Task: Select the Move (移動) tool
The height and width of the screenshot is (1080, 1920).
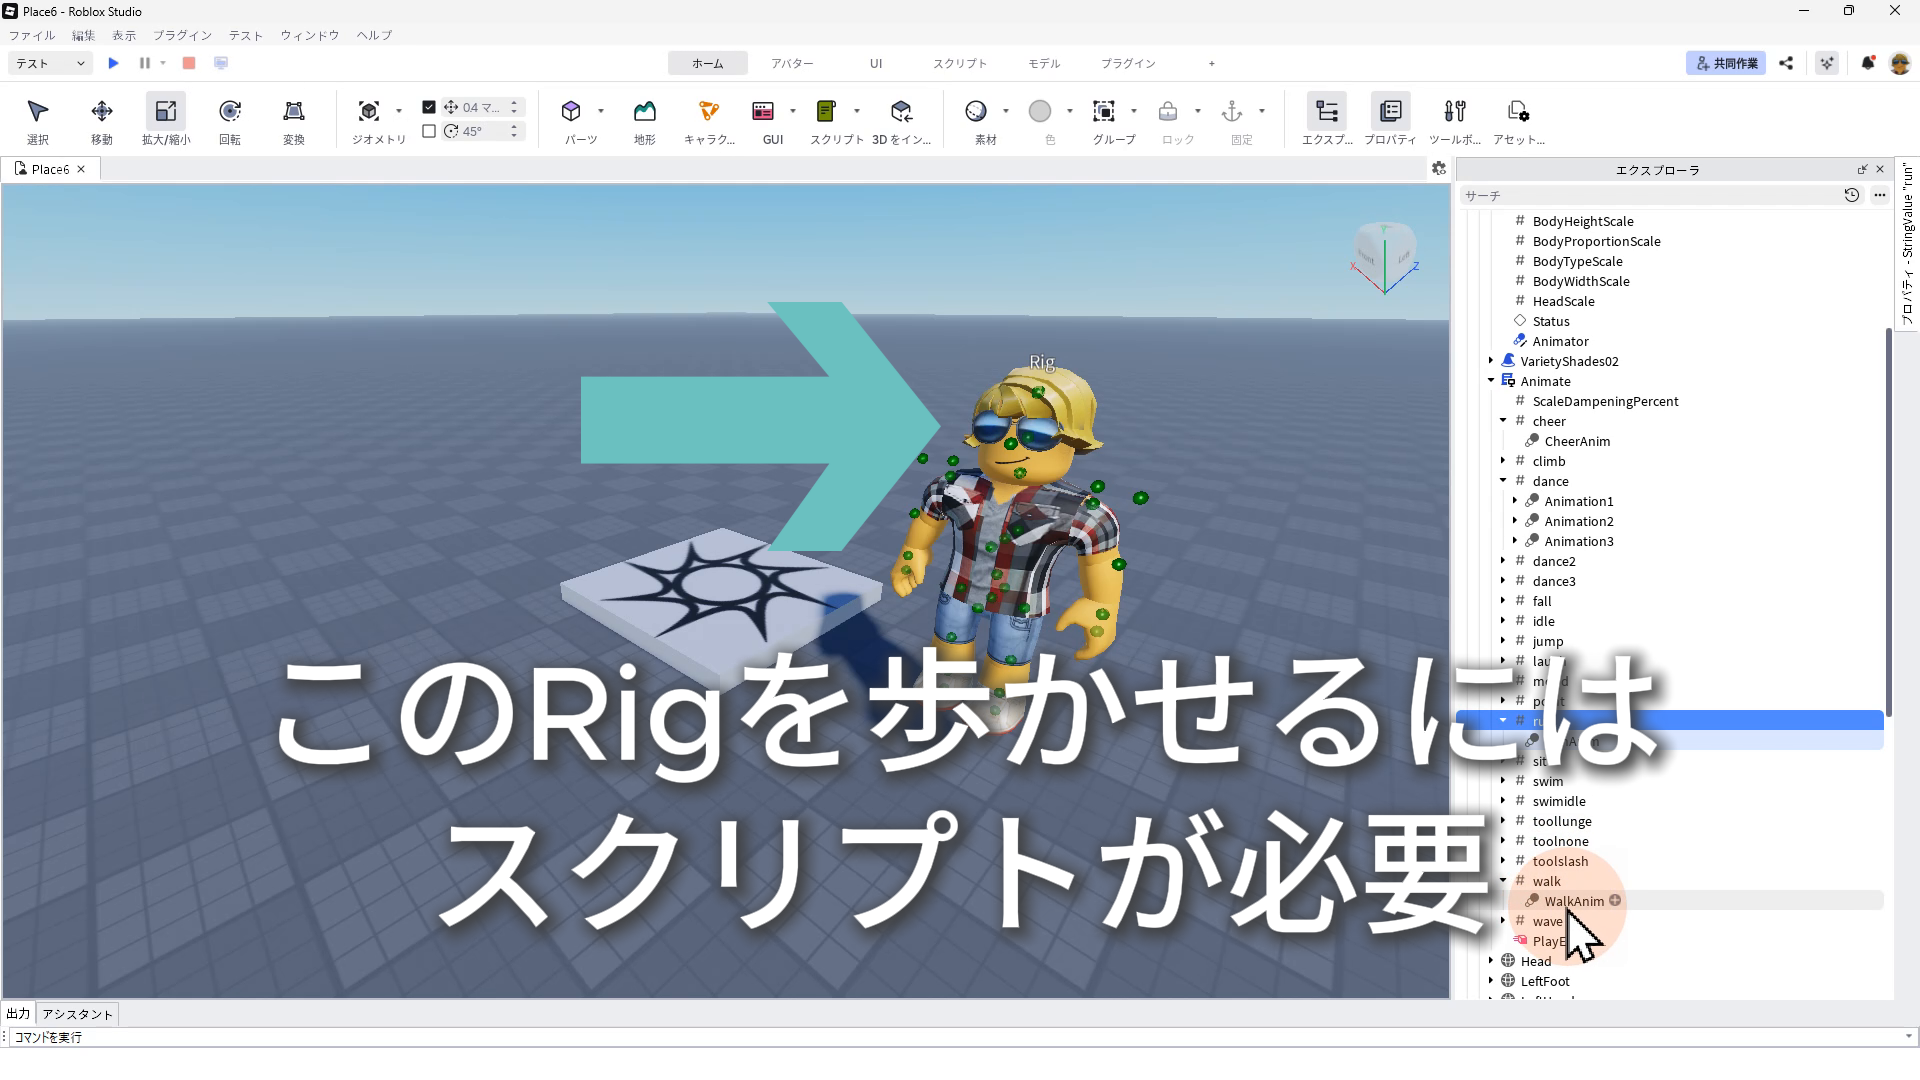Action: click(102, 112)
